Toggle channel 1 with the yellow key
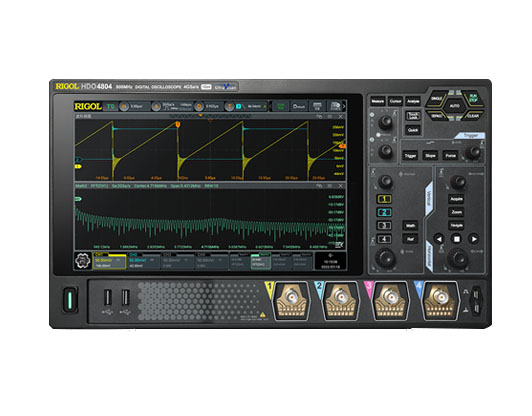 click(384, 199)
